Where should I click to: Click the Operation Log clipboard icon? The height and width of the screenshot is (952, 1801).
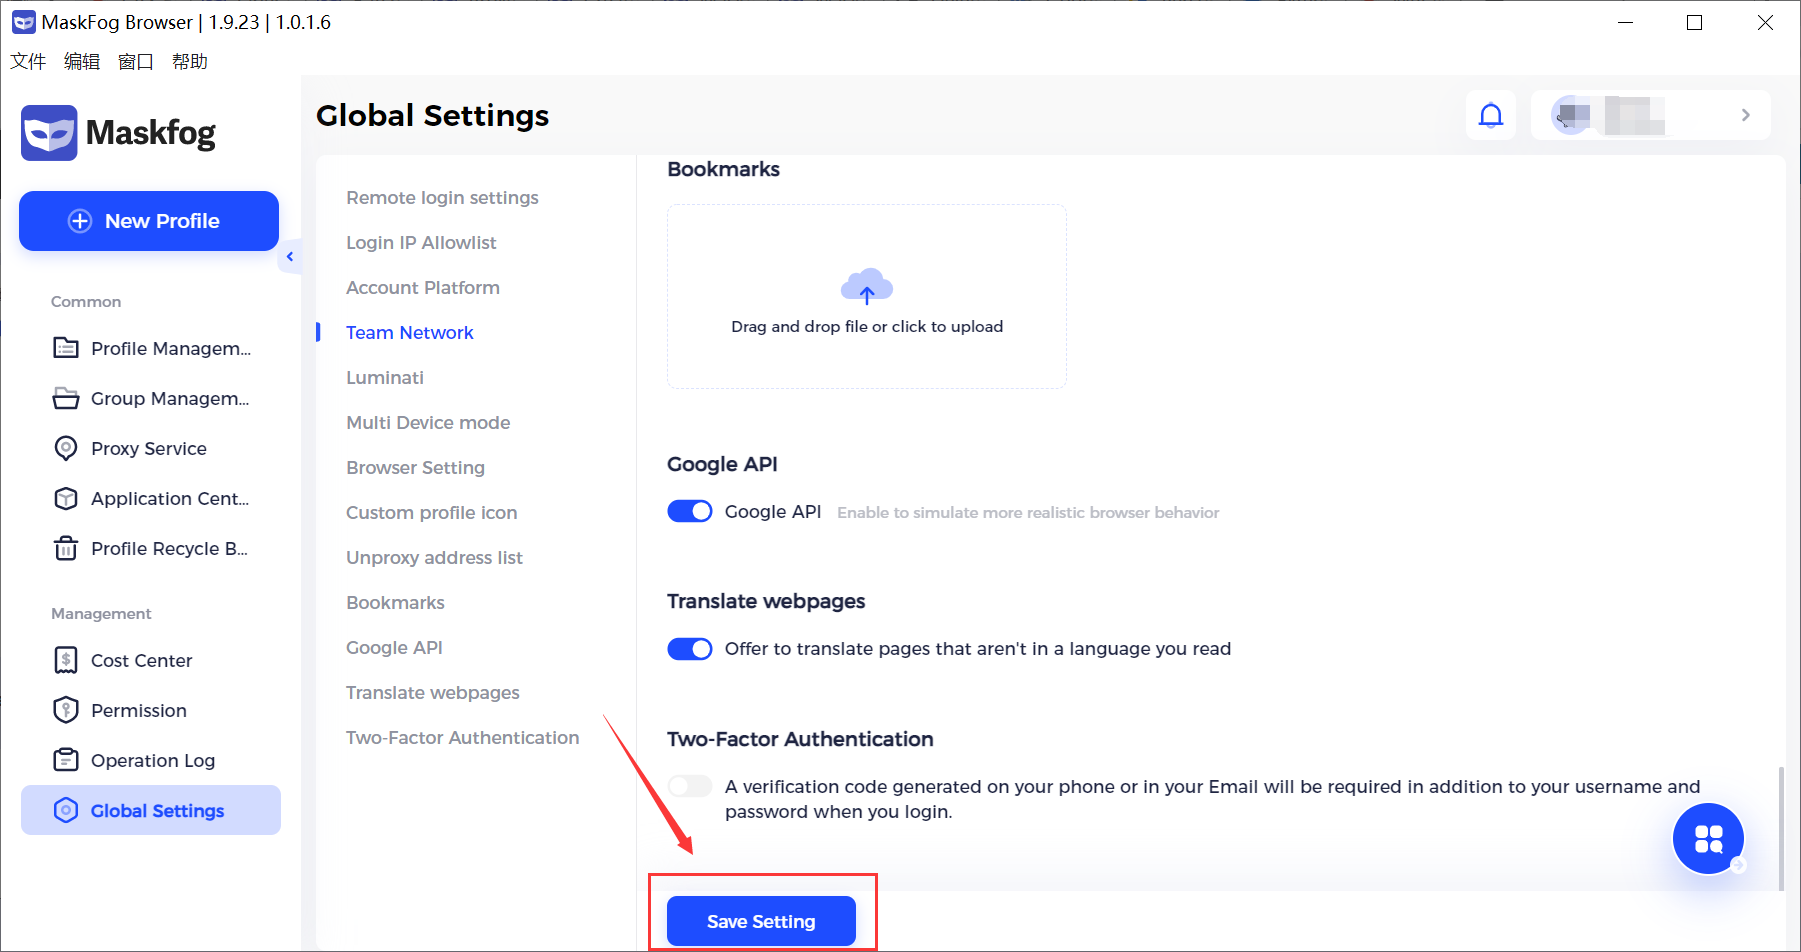click(x=66, y=760)
